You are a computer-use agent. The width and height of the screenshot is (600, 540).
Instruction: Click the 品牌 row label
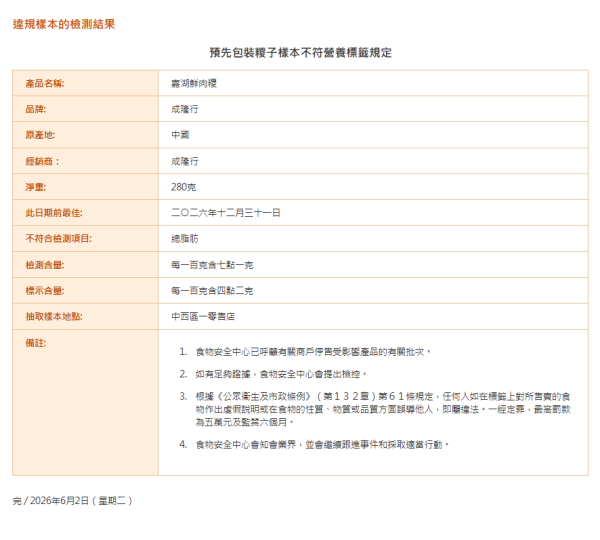click(36, 109)
